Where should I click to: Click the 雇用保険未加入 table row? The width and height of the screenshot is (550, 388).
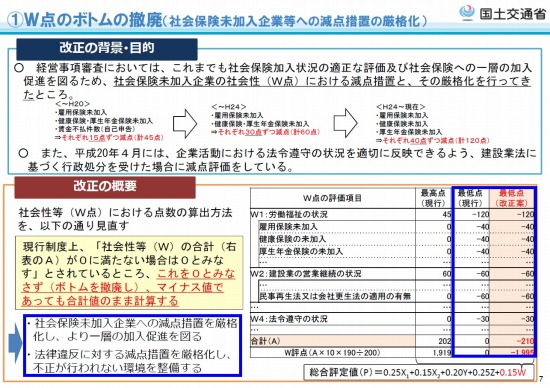[396, 227]
